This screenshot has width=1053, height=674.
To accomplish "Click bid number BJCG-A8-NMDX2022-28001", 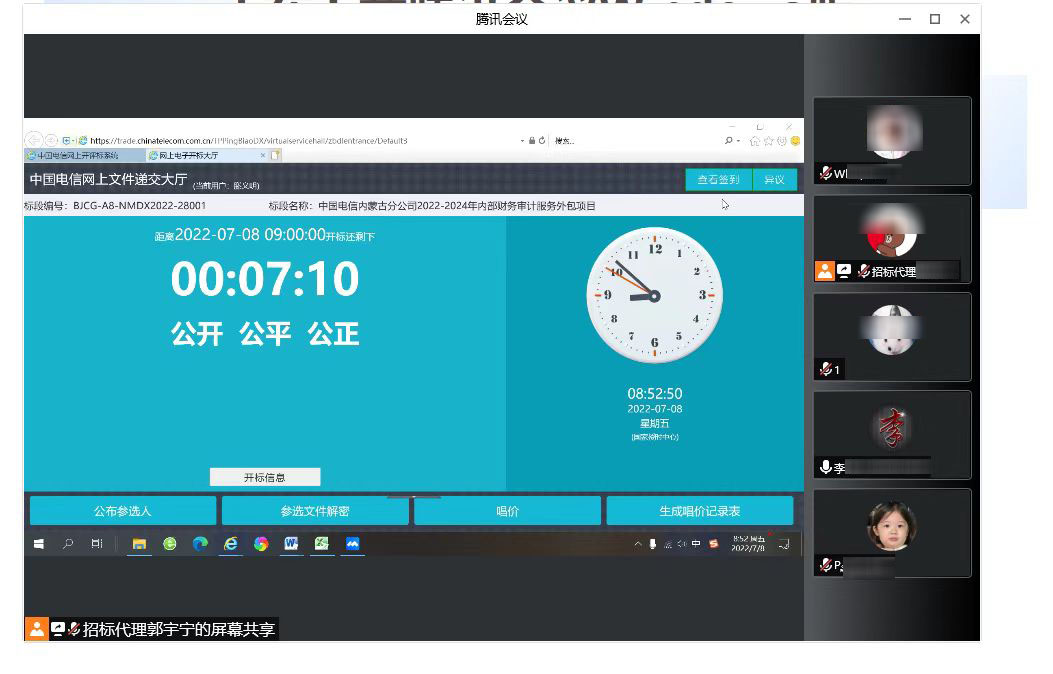I will pos(140,205).
